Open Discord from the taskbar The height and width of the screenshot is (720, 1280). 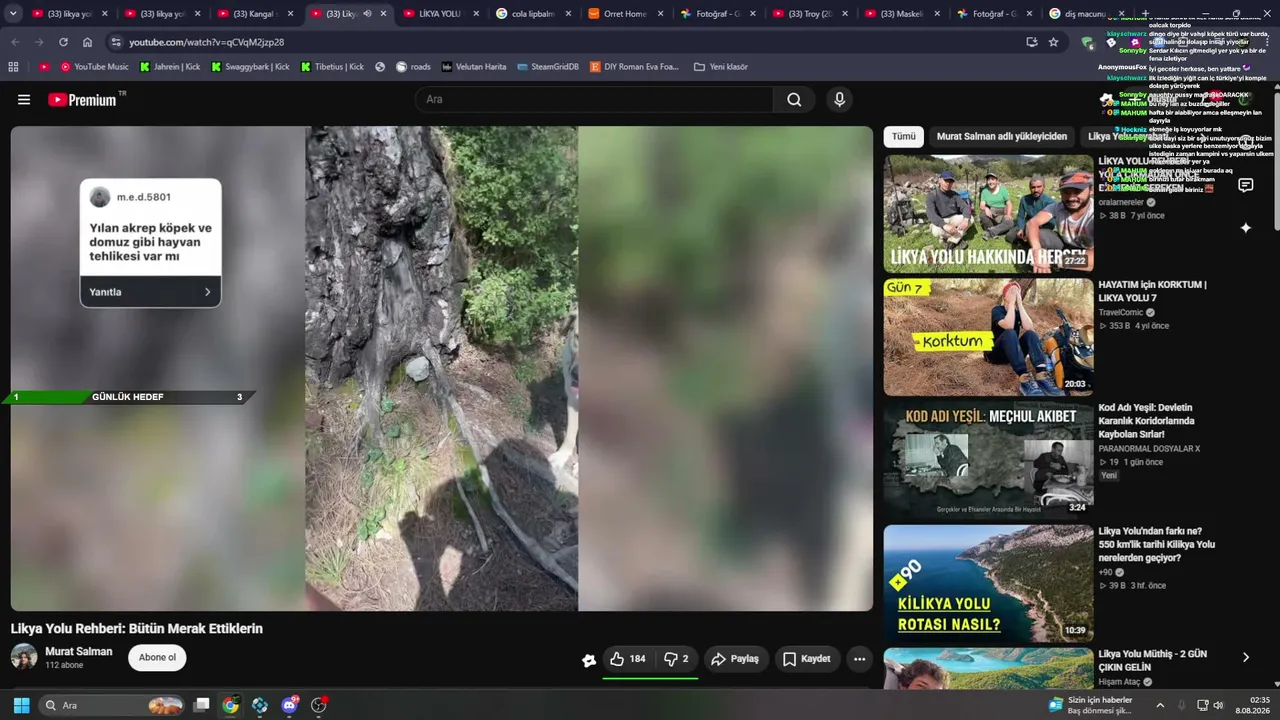[x=290, y=705]
